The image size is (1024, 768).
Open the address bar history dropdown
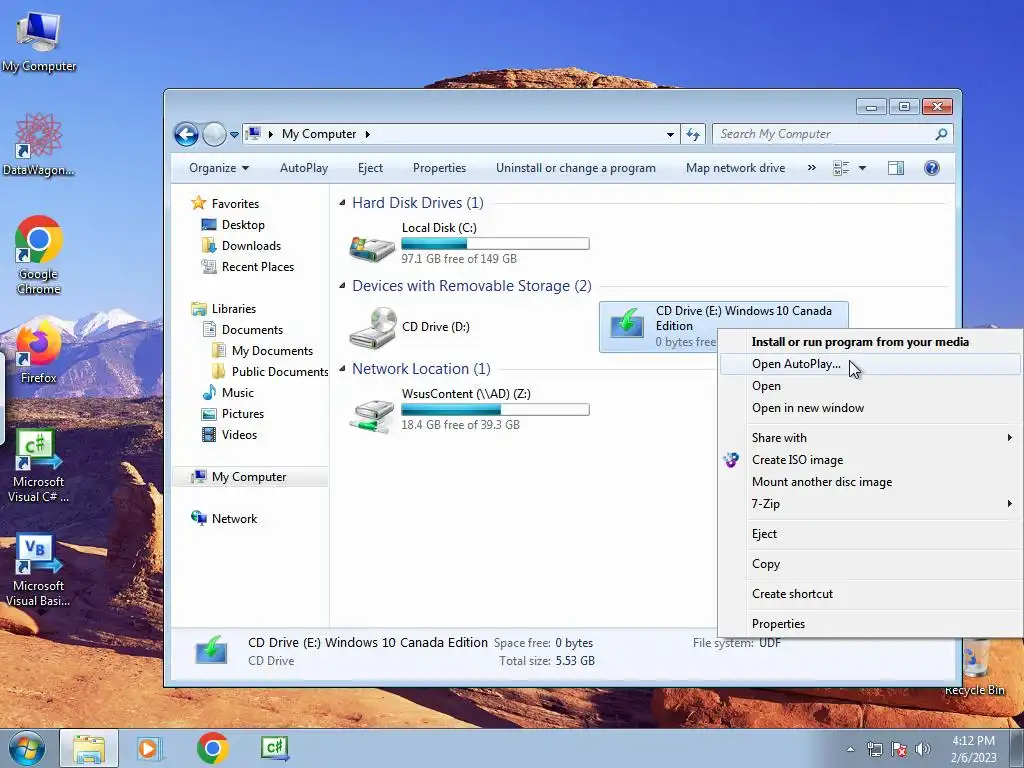670,135
